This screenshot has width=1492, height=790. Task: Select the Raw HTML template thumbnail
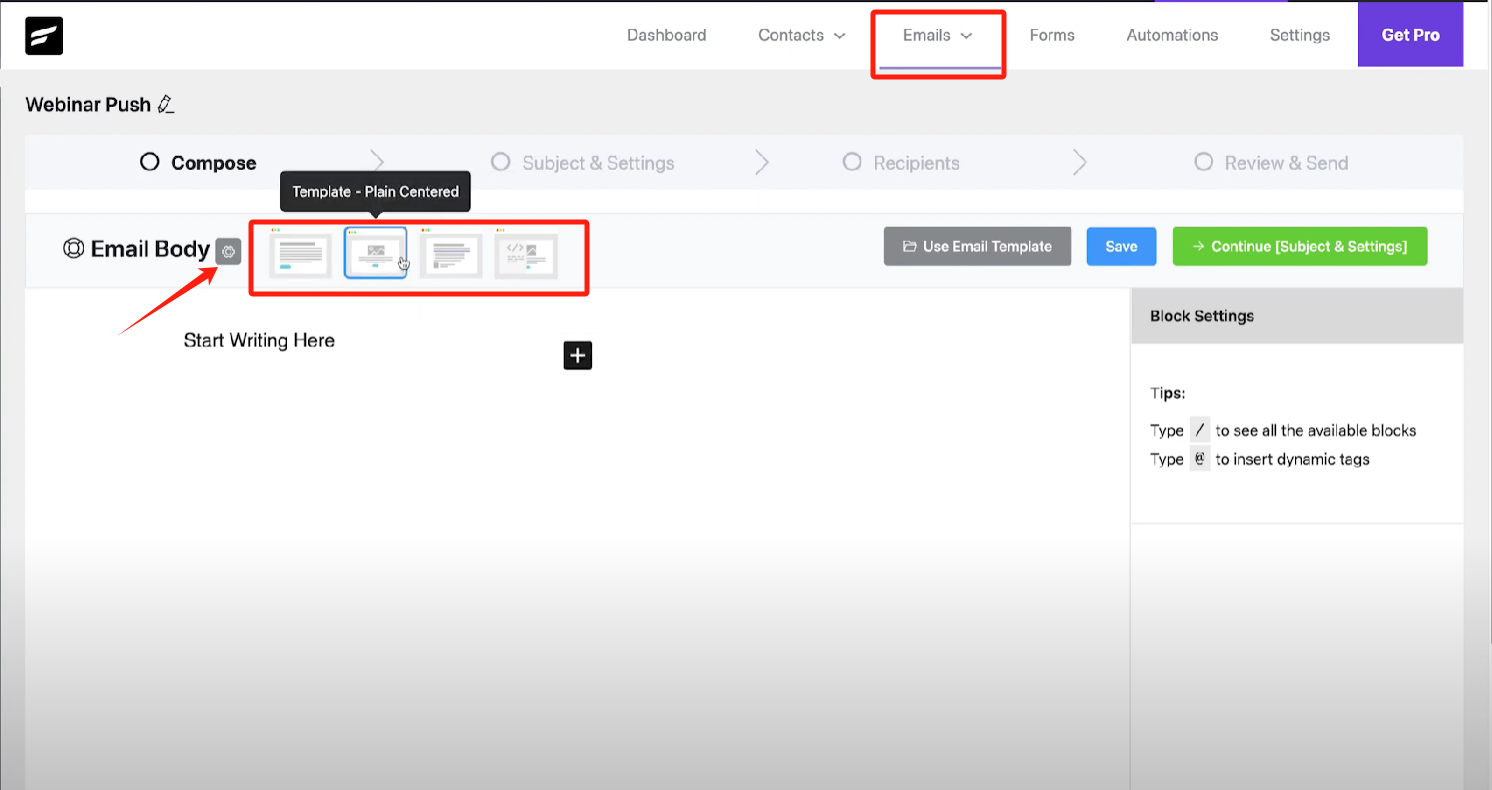[x=527, y=255]
